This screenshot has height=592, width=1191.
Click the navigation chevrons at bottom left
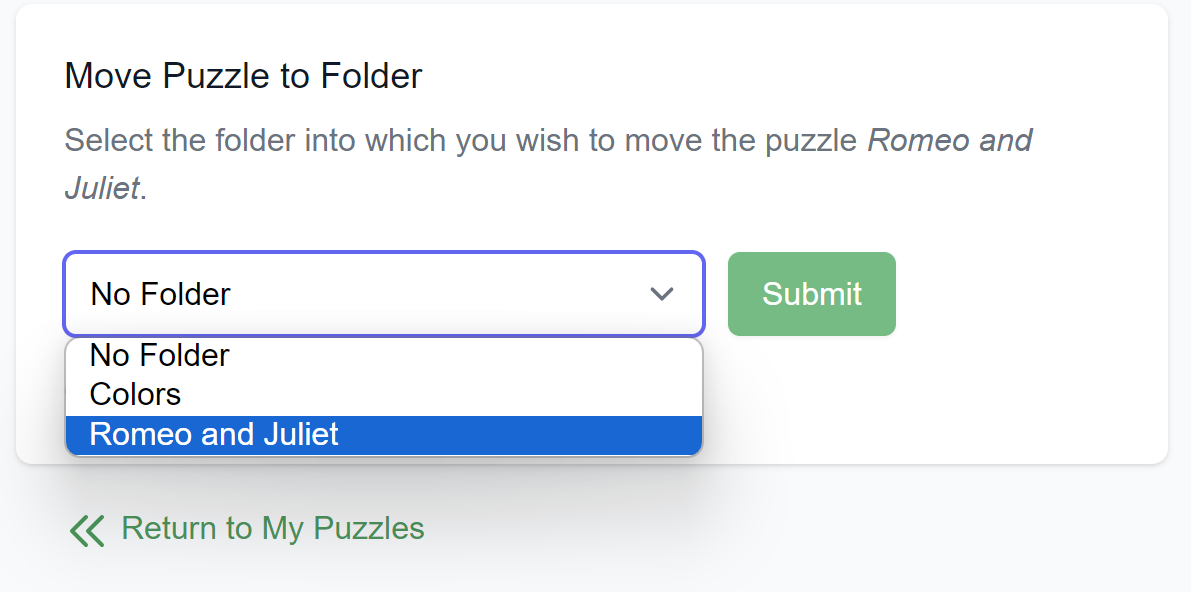pyautogui.click(x=87, y=529)
